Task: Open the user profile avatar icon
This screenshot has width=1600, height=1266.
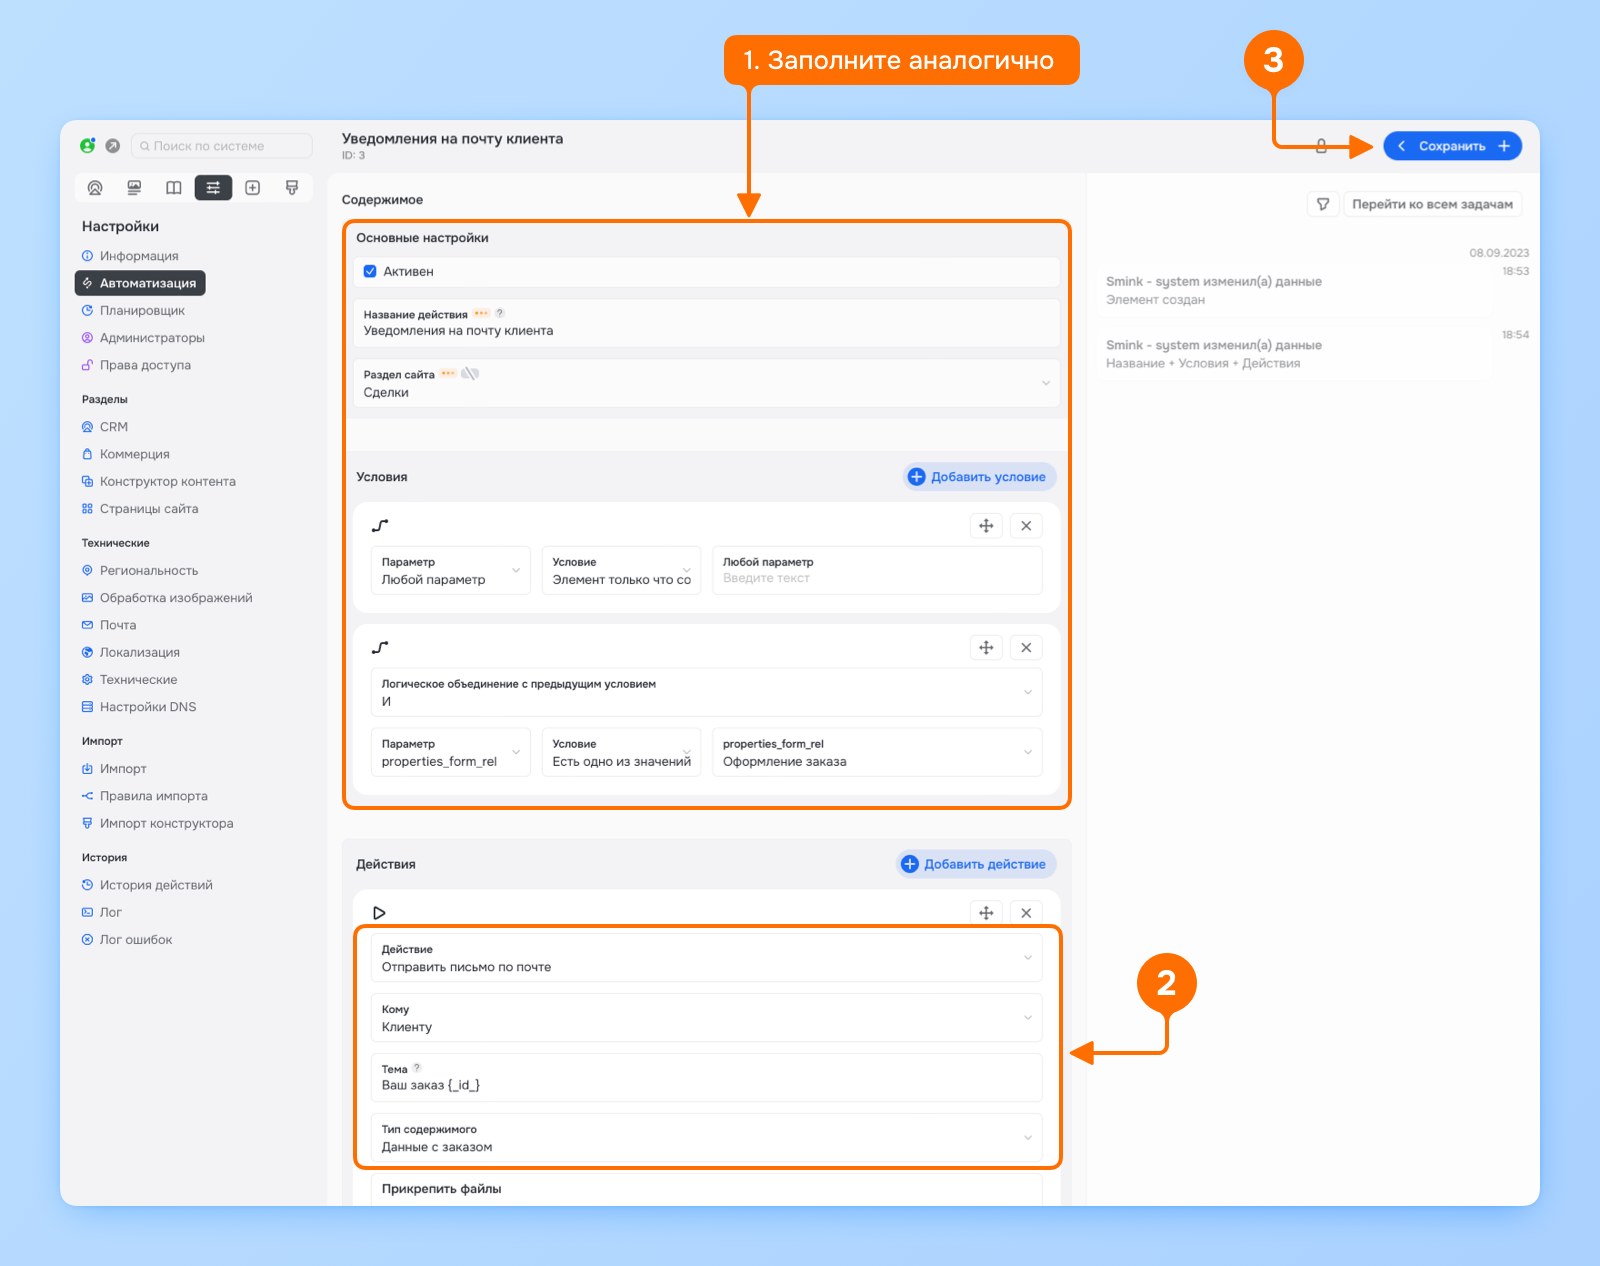Action: coord(88,146)
